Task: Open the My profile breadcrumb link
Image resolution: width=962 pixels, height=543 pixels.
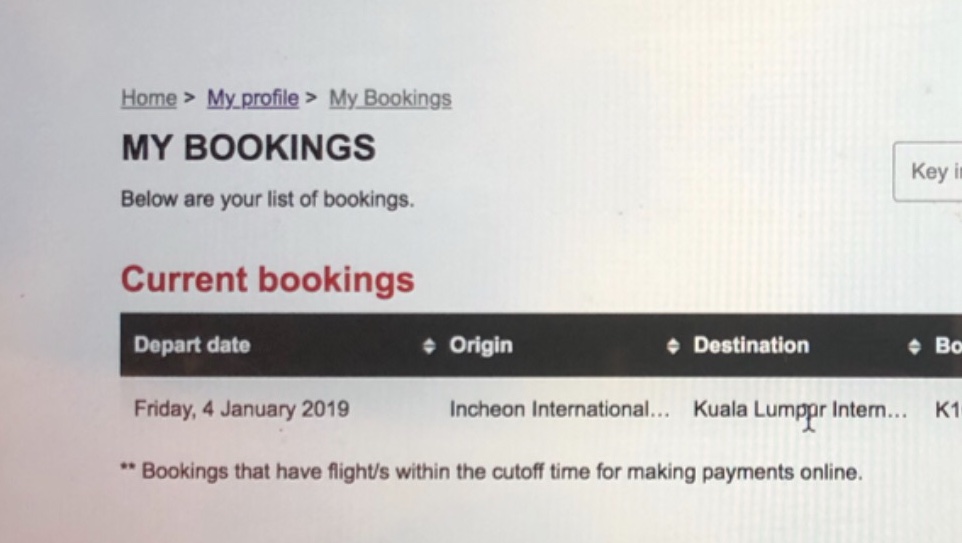Action: (253, 98)
